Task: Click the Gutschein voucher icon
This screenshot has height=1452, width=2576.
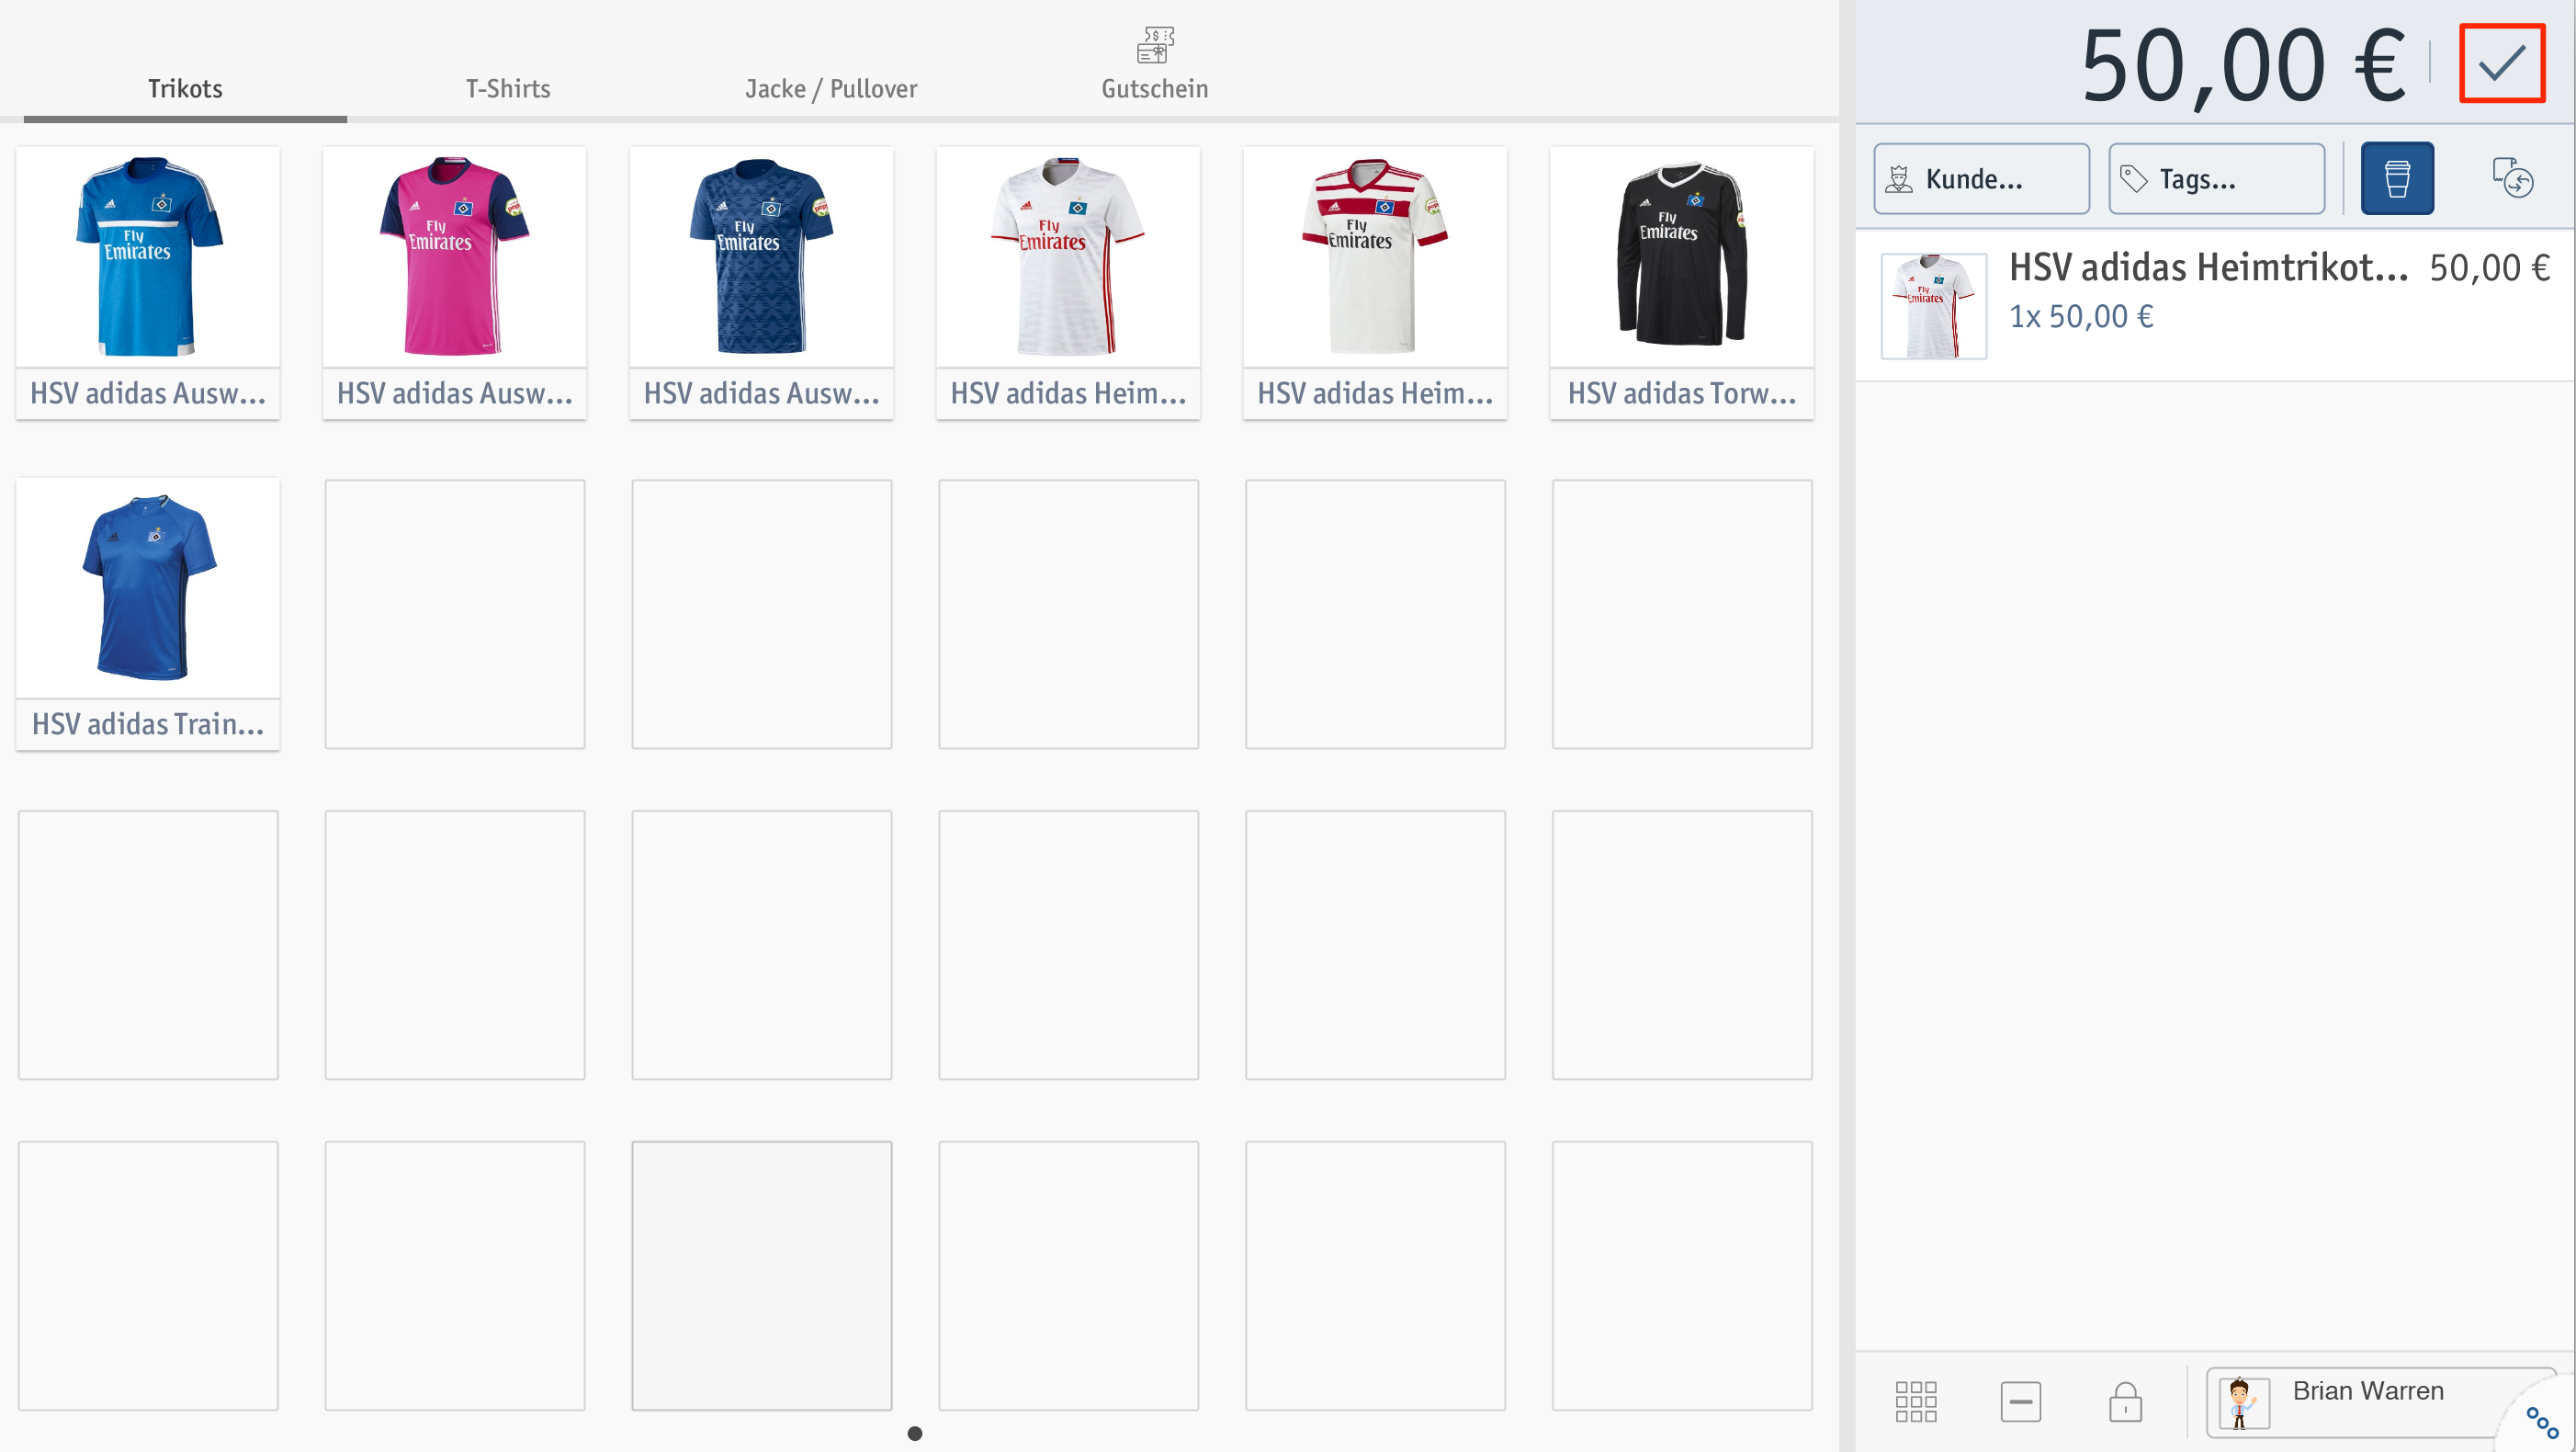Action: (1155, 45)
